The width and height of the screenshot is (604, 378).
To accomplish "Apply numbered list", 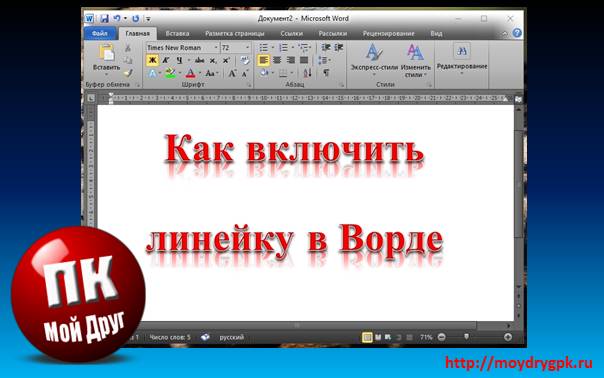I will pos(283,47).
